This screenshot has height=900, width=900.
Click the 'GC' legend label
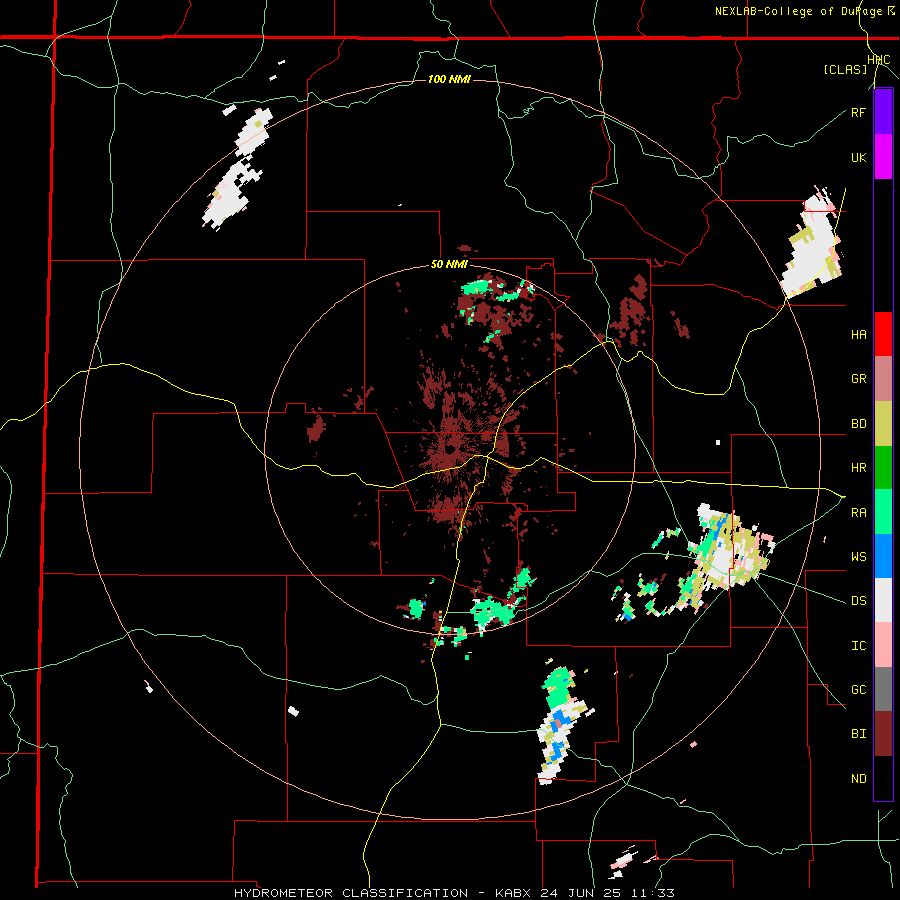[858, 690]
